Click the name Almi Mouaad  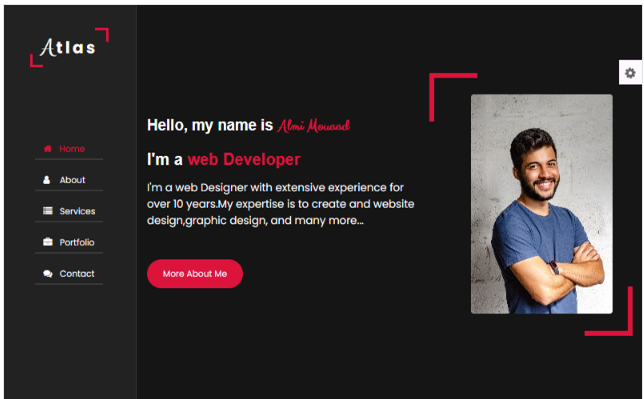(x=313, y=126)
